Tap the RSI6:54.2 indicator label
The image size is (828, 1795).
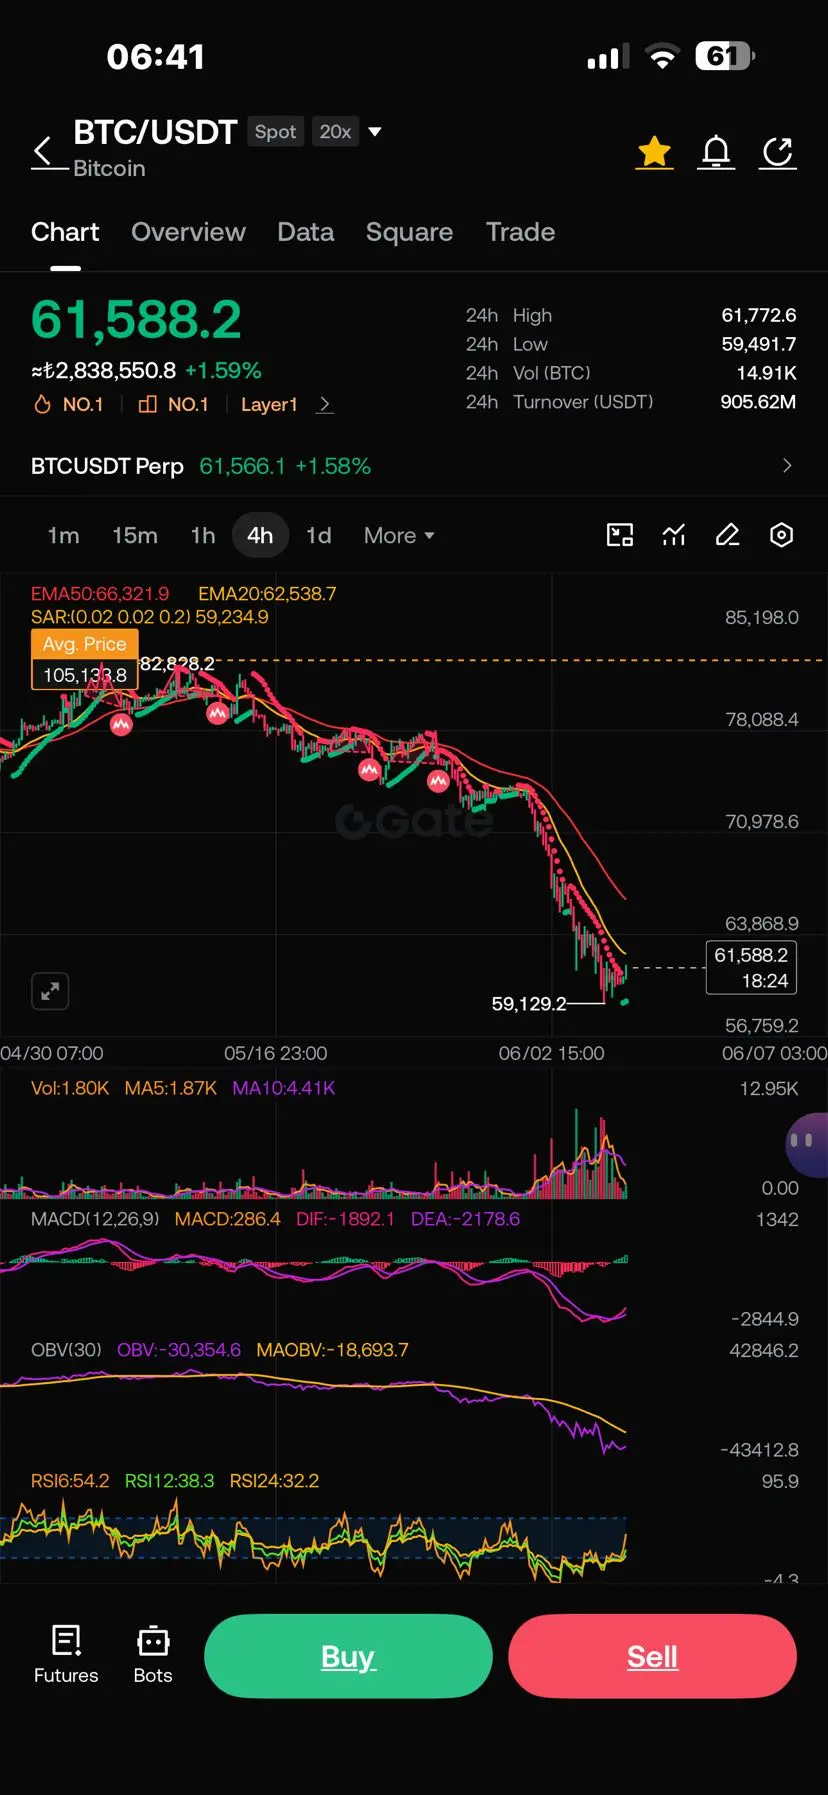[x=70, y=1481]
